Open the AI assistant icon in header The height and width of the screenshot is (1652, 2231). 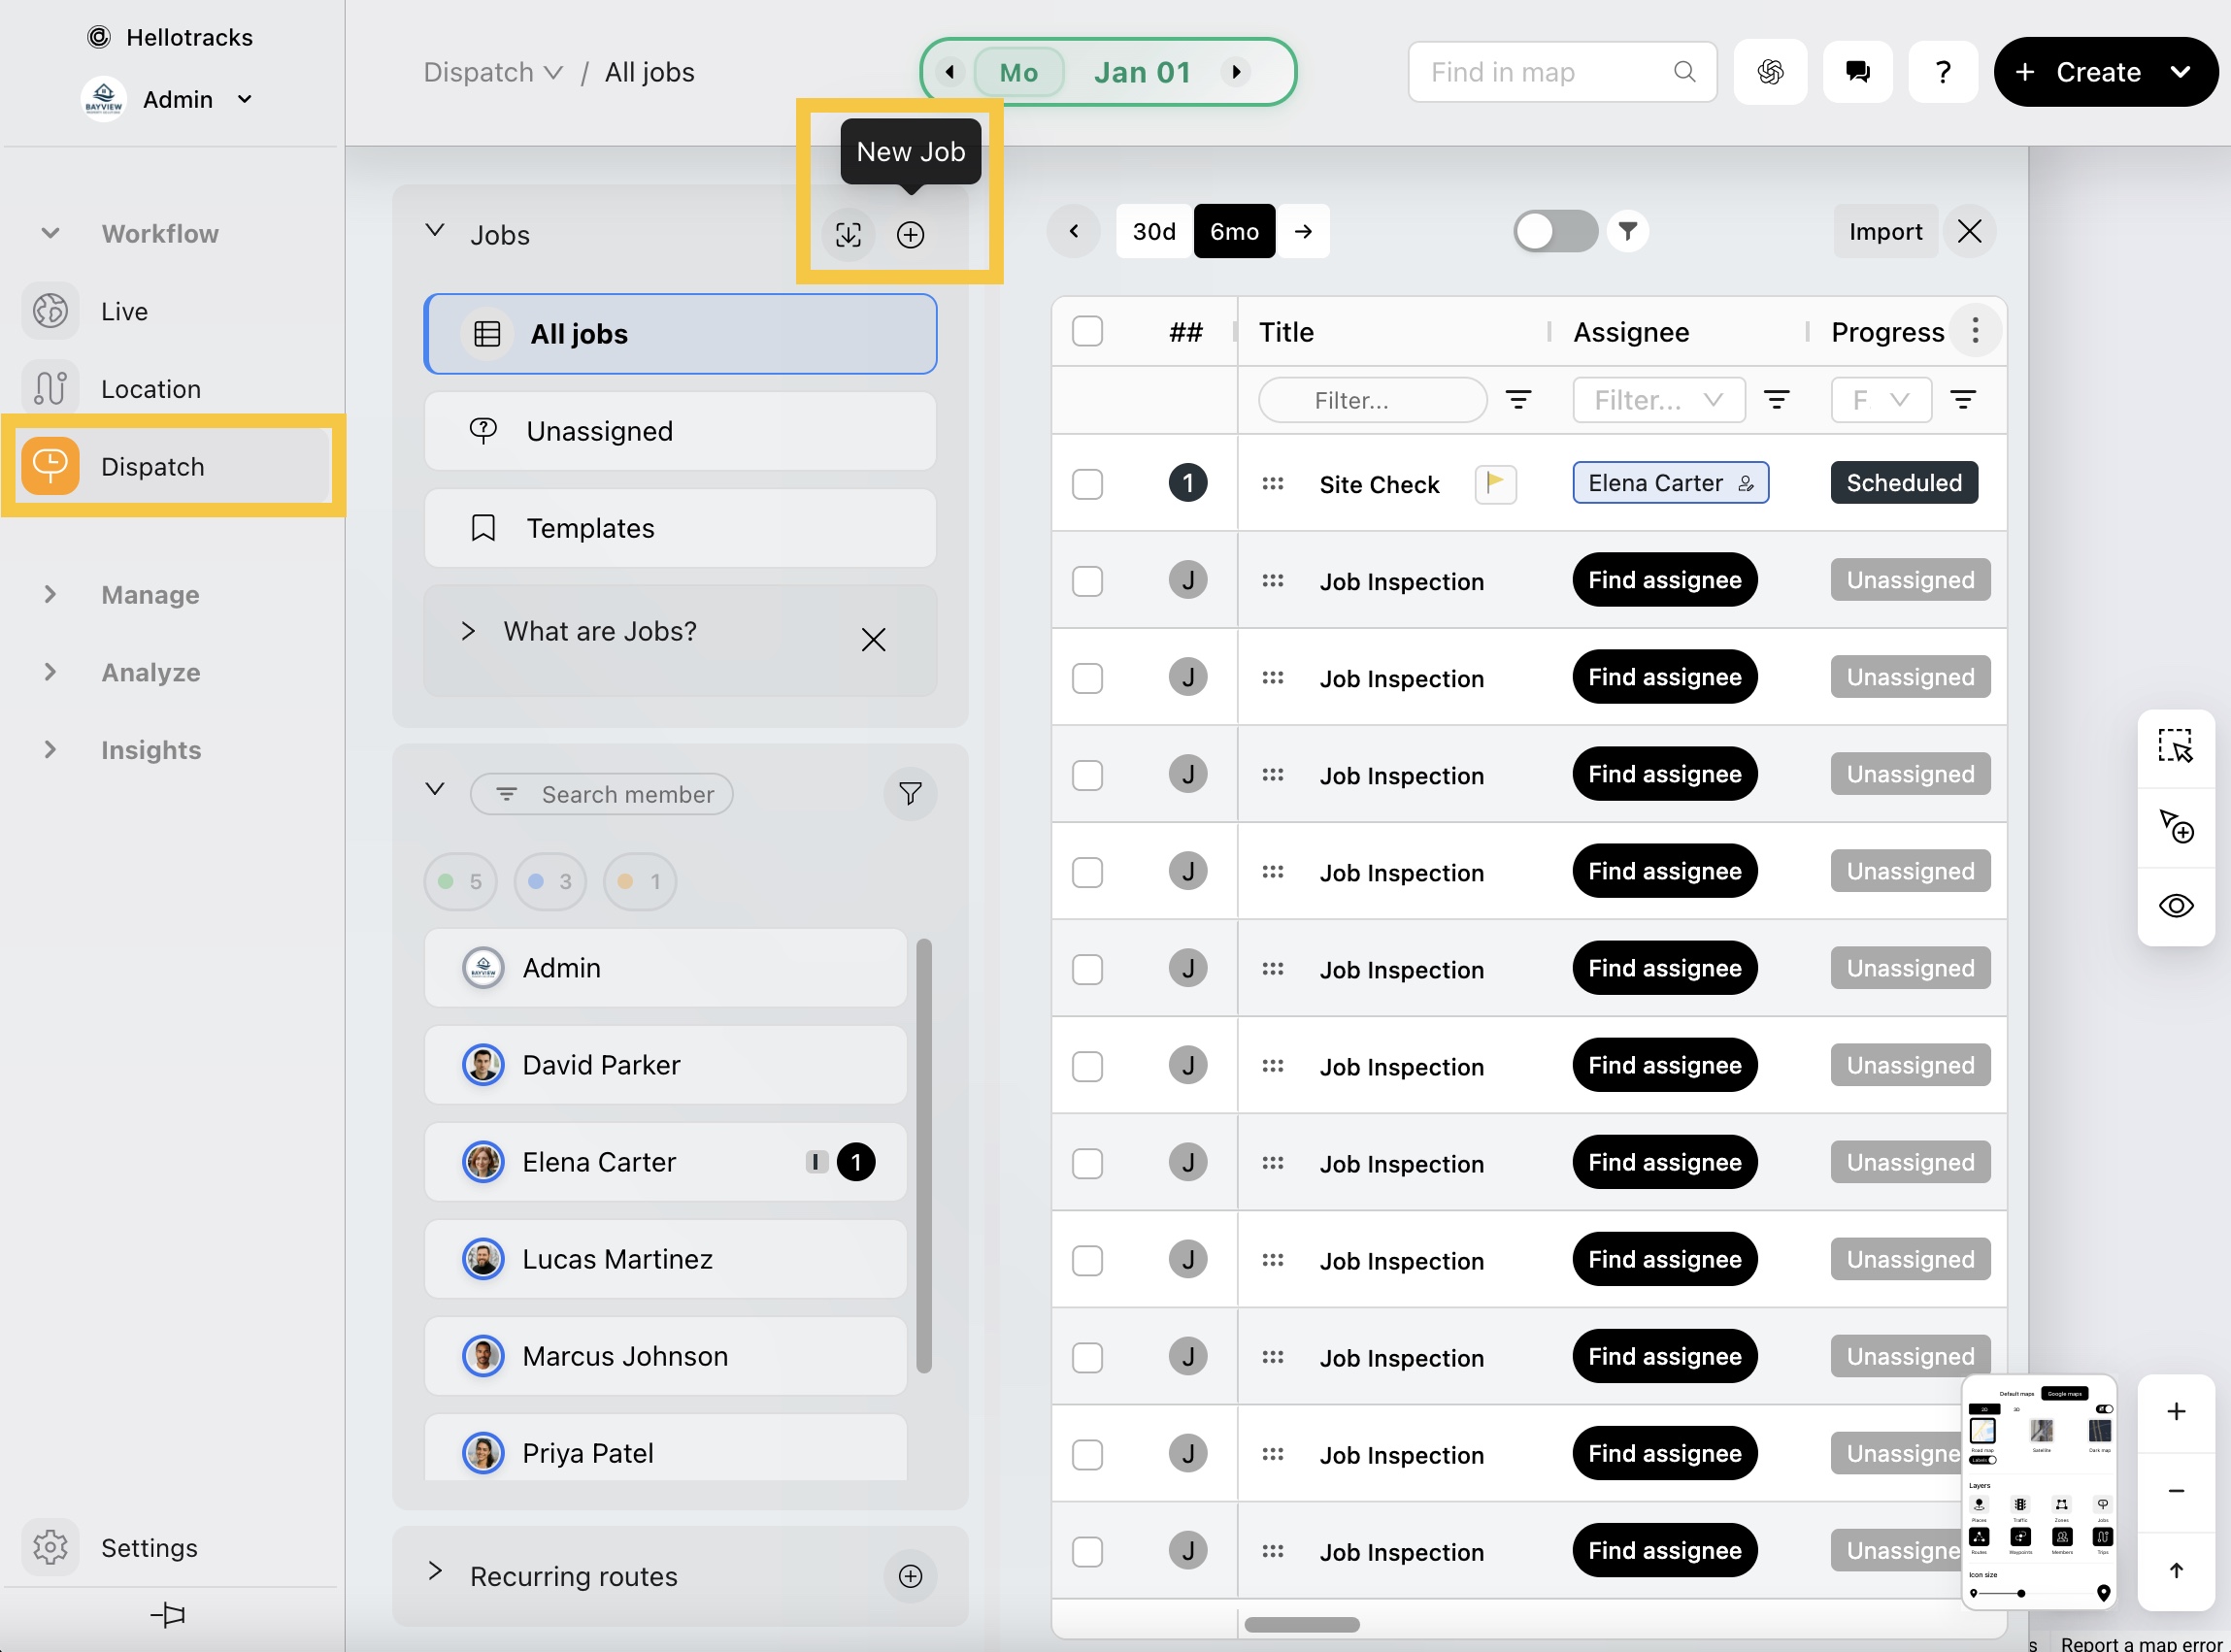1770,72
